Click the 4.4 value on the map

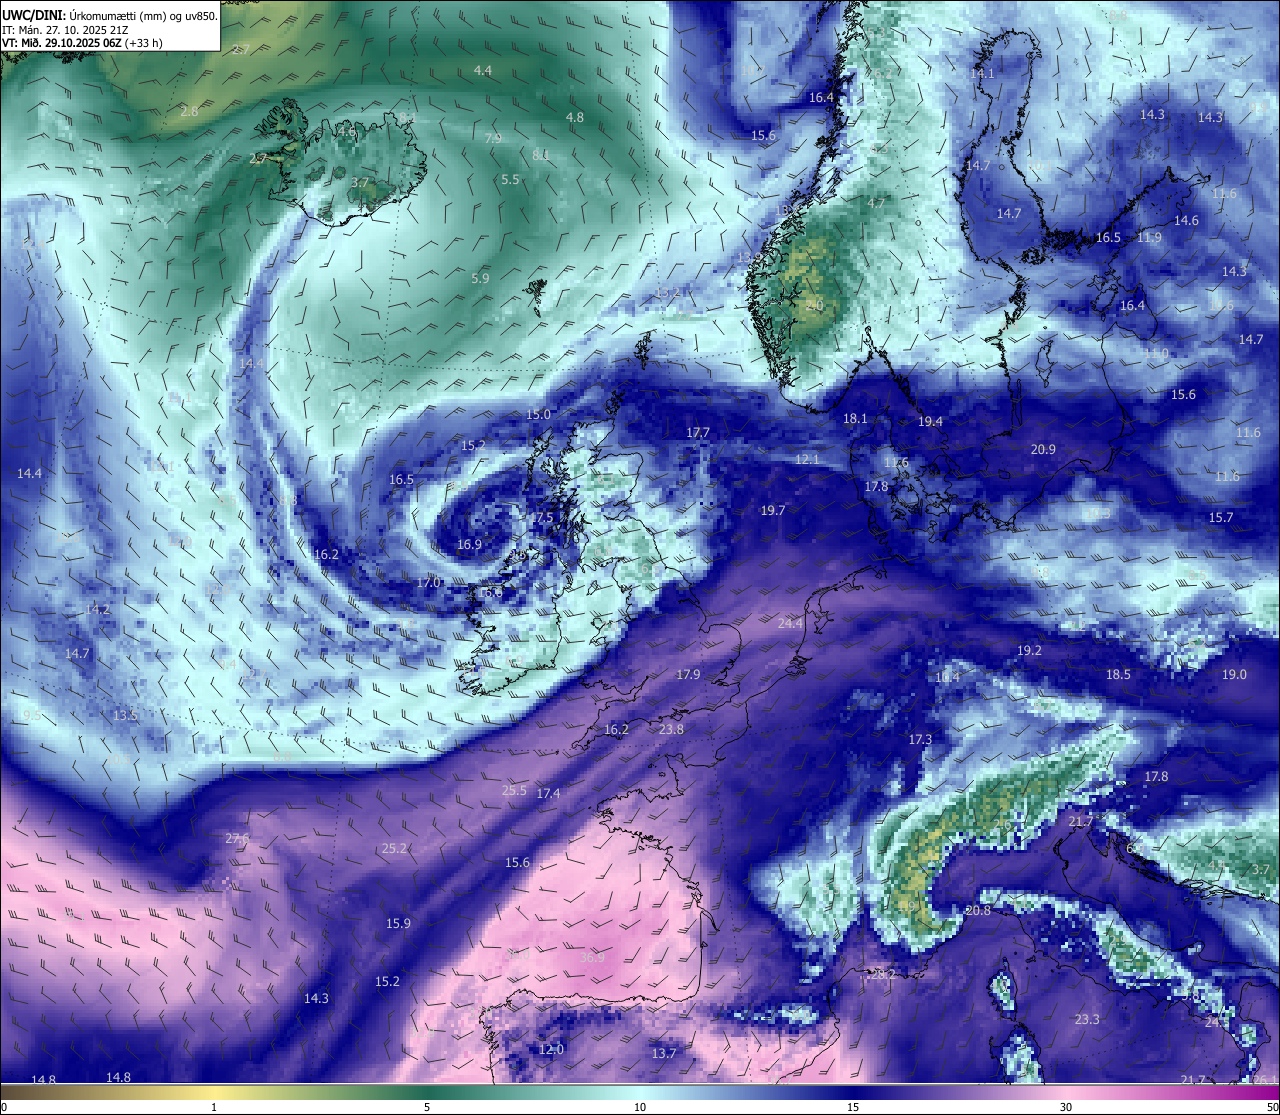coord(483,70)
